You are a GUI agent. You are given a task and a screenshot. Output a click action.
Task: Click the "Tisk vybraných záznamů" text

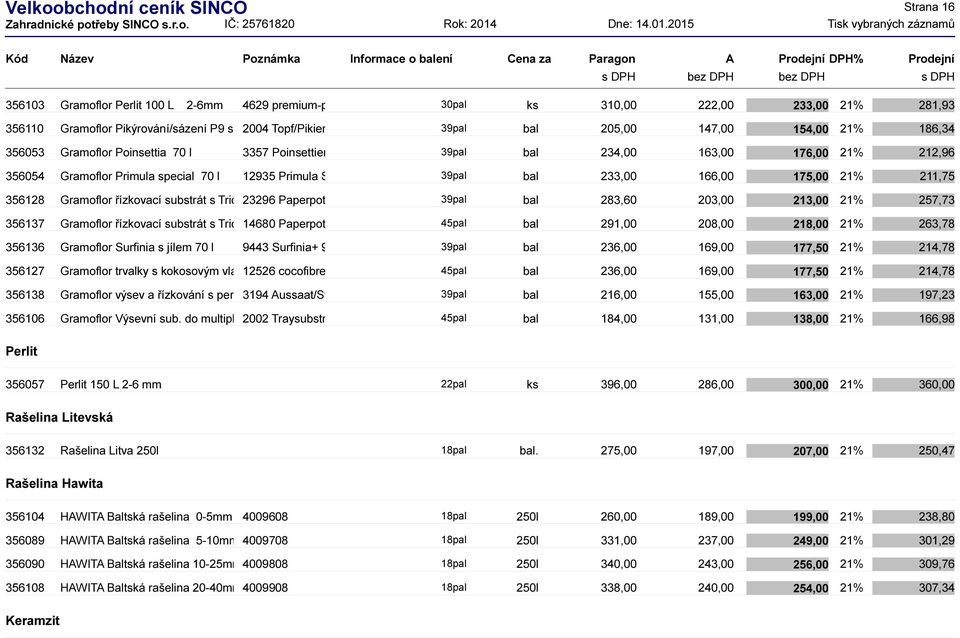coord(891,24)
